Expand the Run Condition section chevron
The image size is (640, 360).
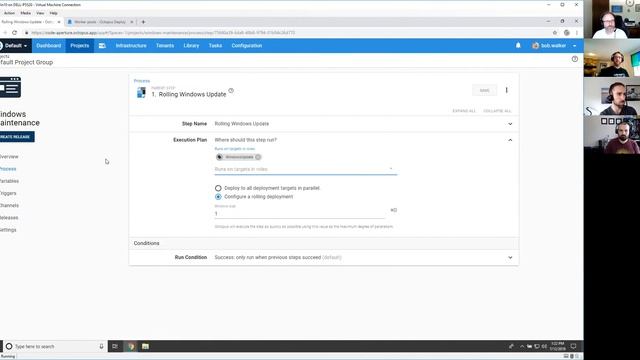click(510, 258)
